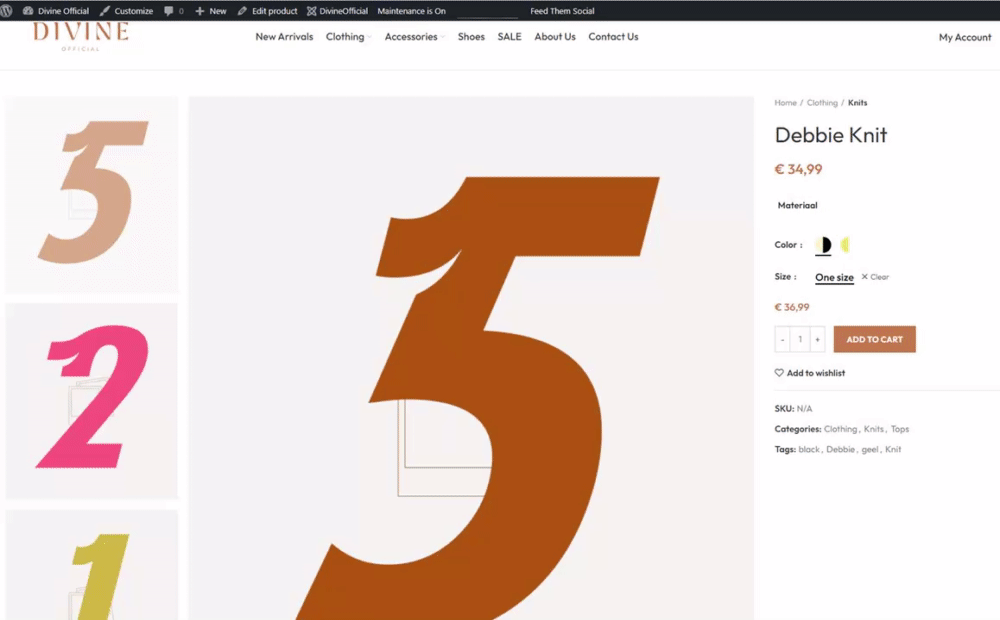
Task: Click the WordPress logo in the admin bar
Action: 6,11
